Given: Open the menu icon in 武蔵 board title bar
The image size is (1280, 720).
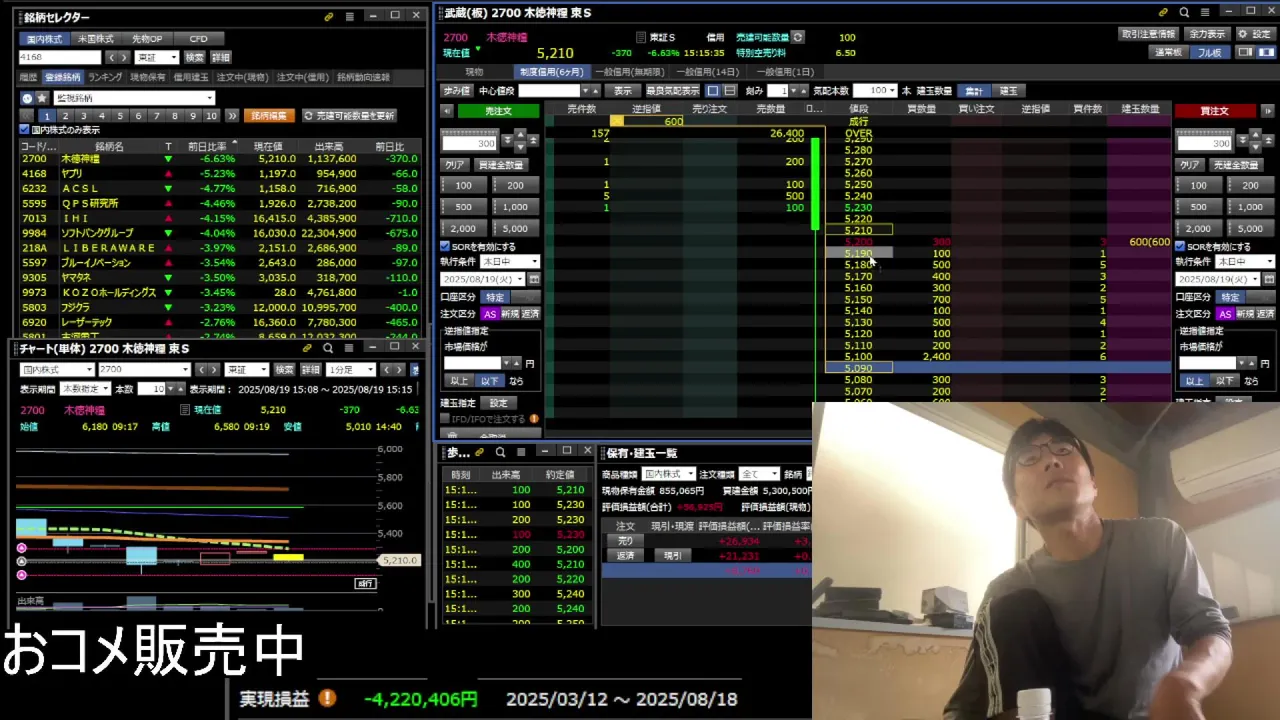Looking at the screenshot, I should pyautogui.click(x=1205, y=12).
